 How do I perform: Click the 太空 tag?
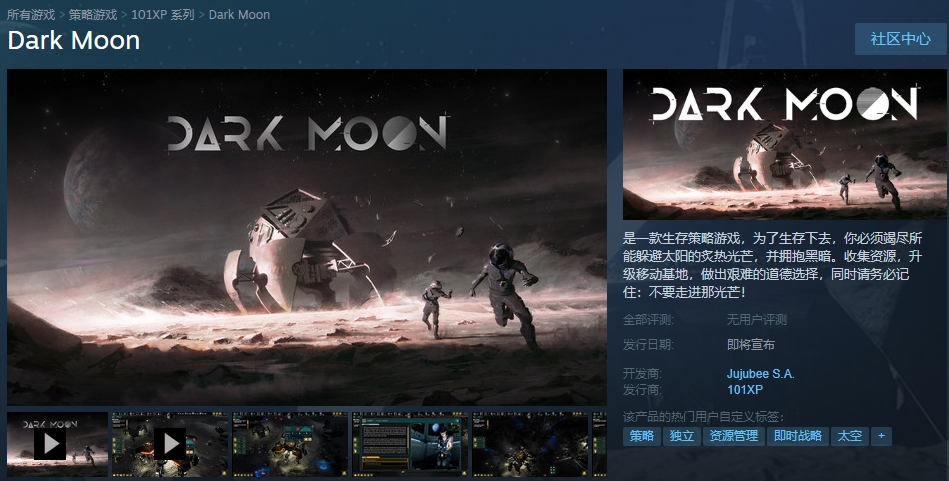coord(850,436)
